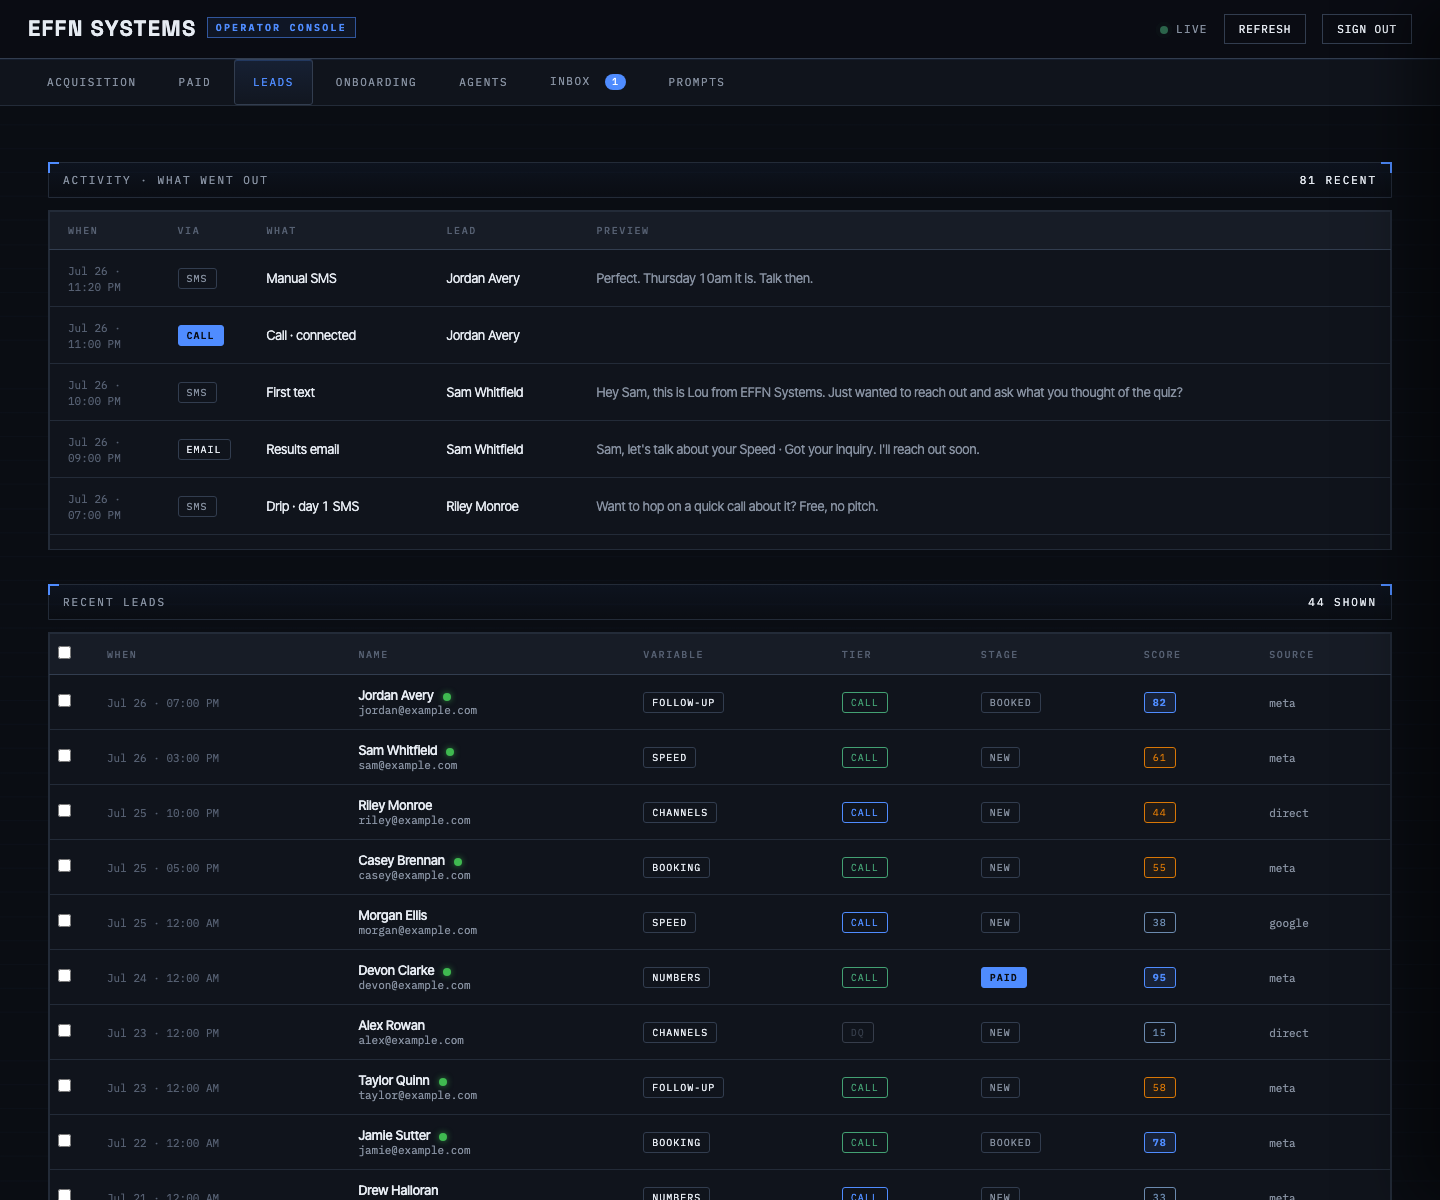Open the Agents tab

[x=483, y=82]
